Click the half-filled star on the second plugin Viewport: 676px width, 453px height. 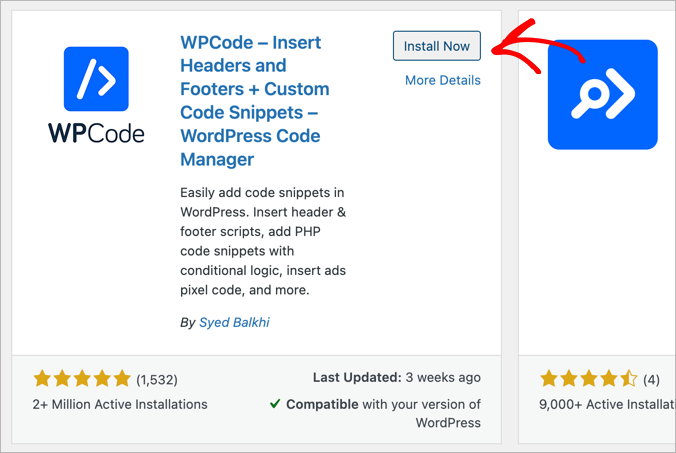628,378
